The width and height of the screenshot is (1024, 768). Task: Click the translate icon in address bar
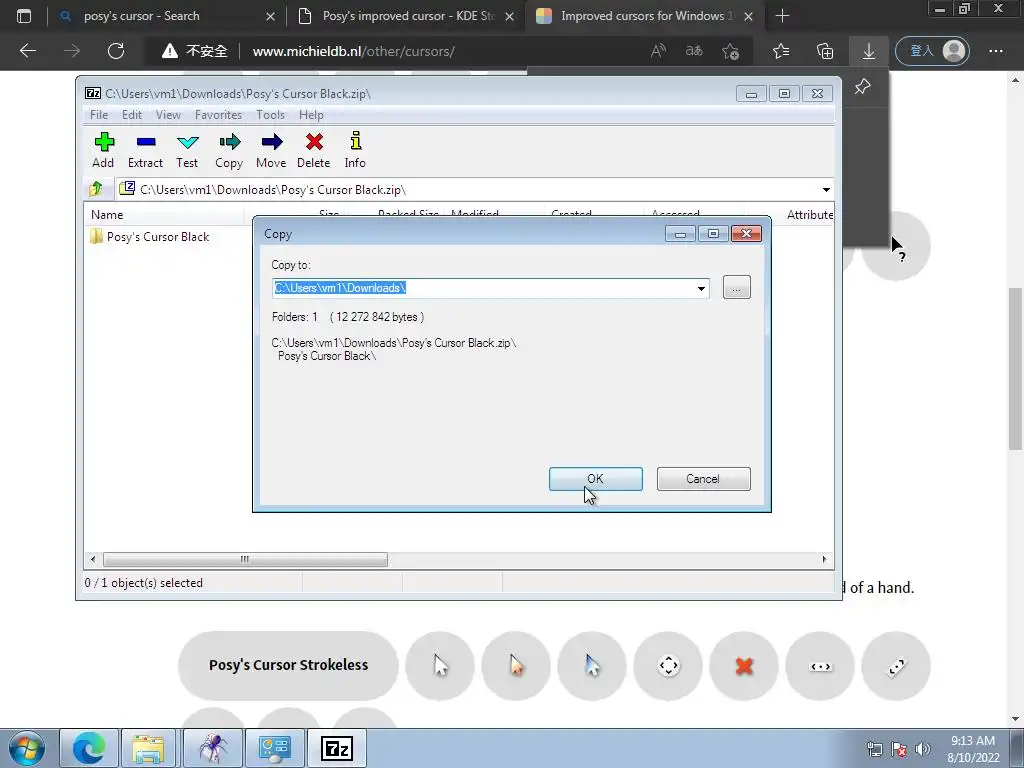[694, 51]
